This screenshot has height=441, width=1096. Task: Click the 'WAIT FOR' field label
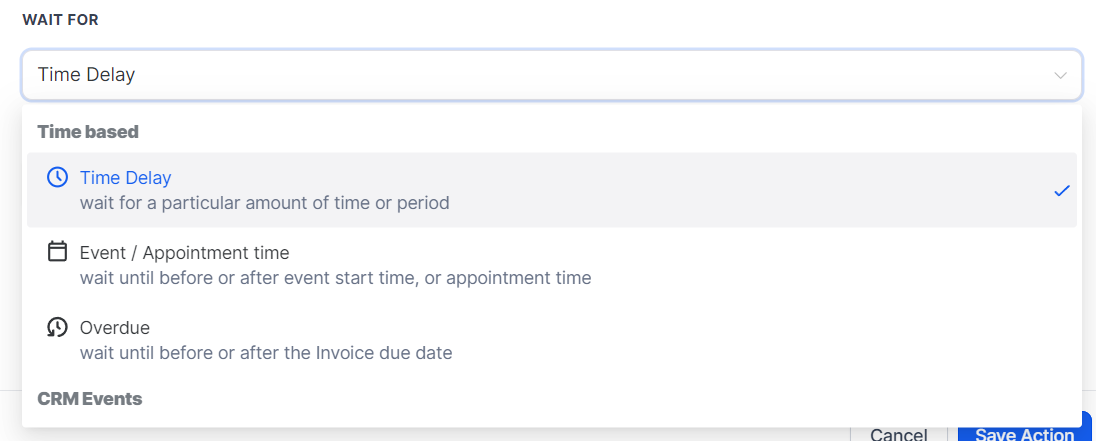(x=61, y=20)
